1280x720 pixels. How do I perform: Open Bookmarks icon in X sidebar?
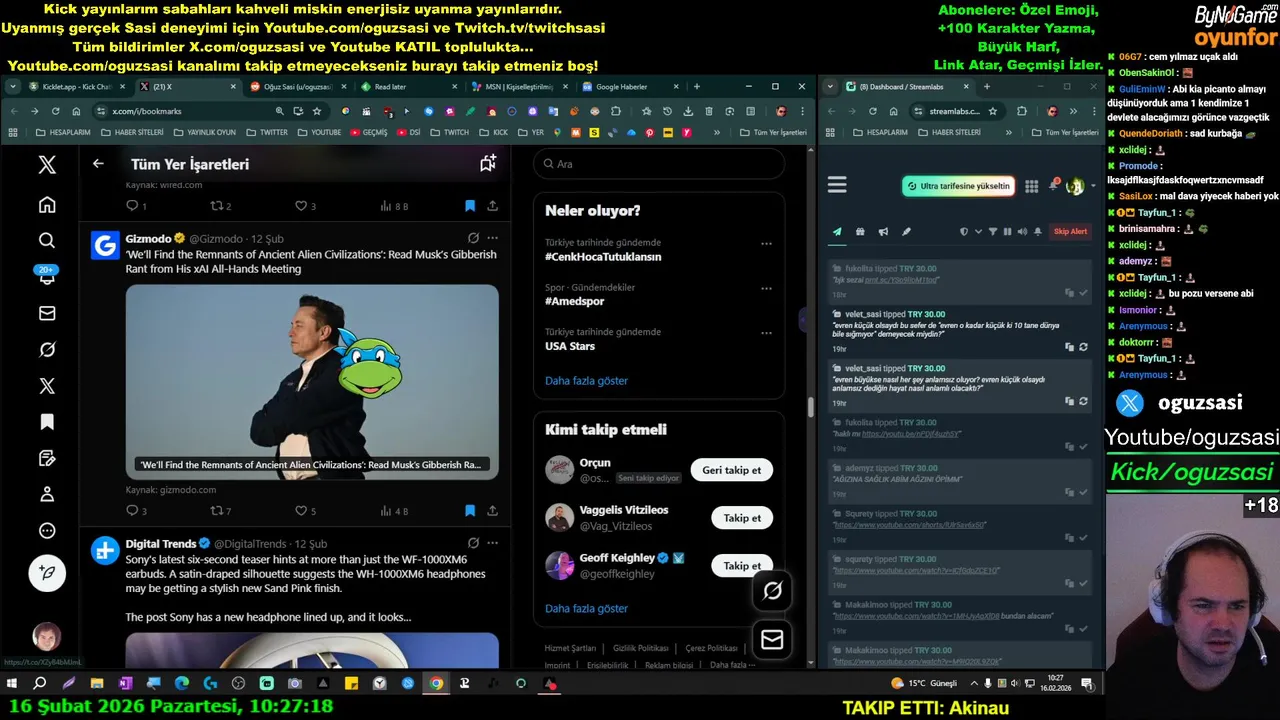(x=47, y=422)
